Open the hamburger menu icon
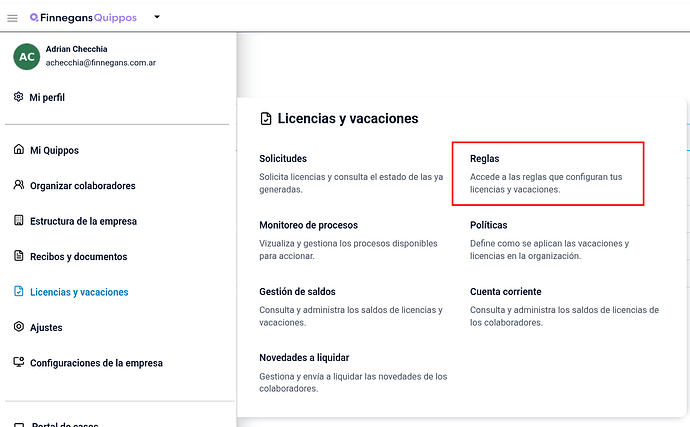Screen dimensions: 690x427 click(x=12, y=18)
